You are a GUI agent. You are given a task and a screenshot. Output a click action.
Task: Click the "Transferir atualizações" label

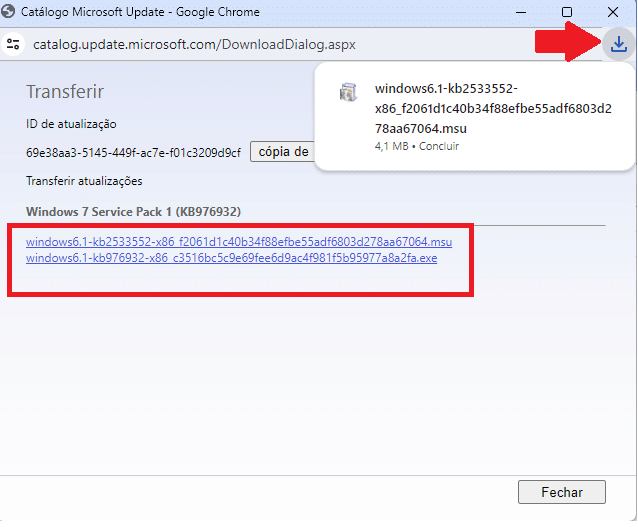[84, 181]
